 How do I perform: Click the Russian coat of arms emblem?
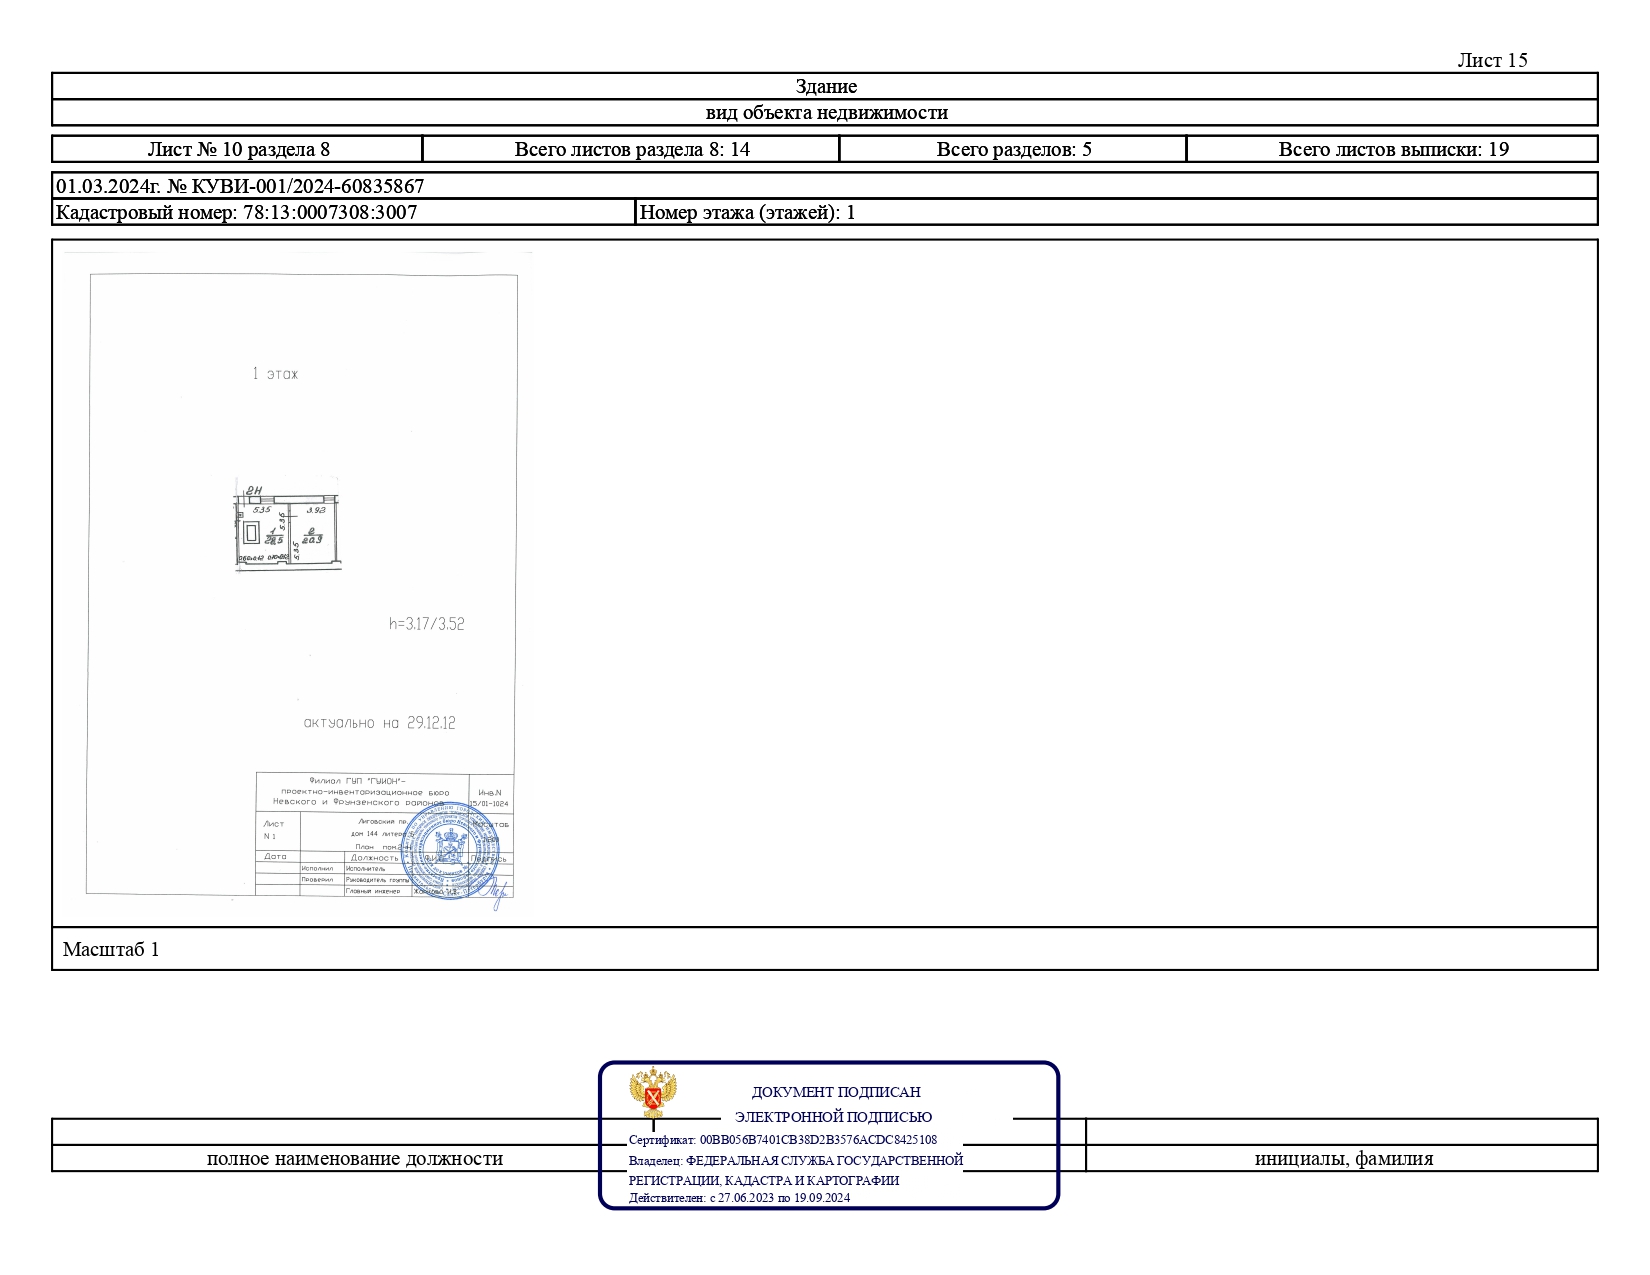point(652,1093)
